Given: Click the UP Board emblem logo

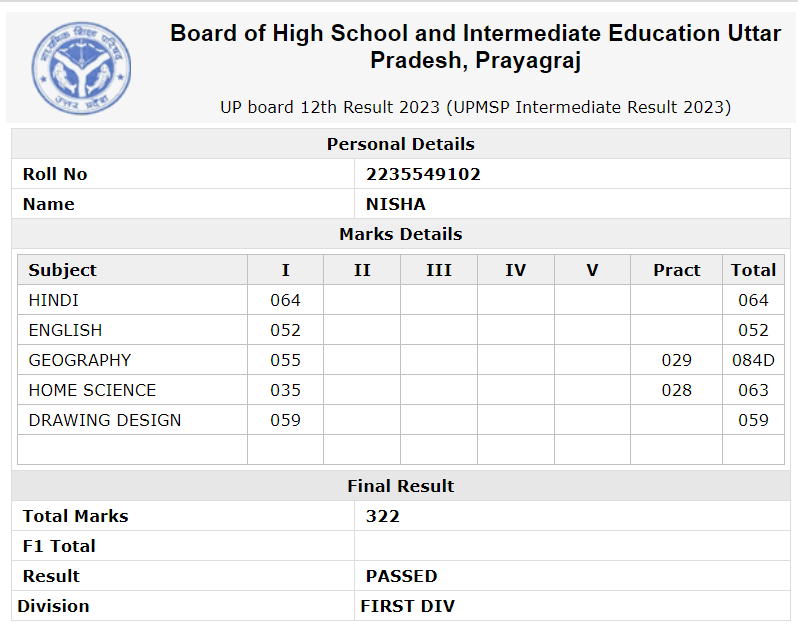Looking at the screenshot, I should [x=81, y=68].
